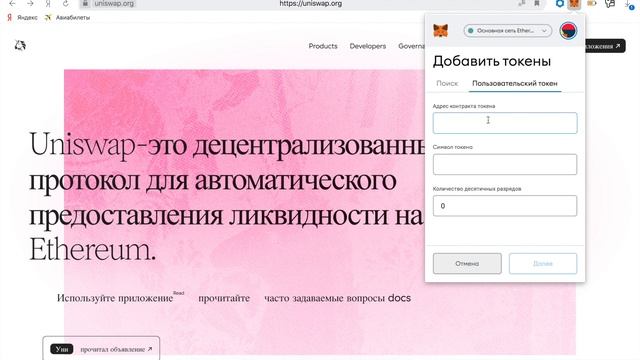
Task: Focus the Символ токена field
Action: [505, 164]
